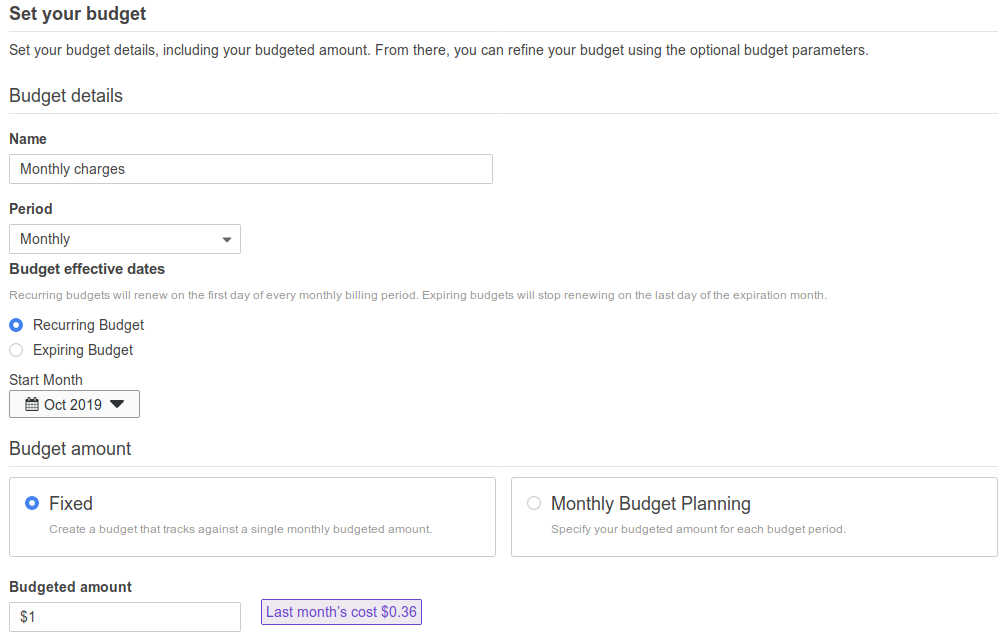The width and height of the screenshot is (1004, 644).
Task: Open the Monthly period selector
Action: click(x=125, y=239)
